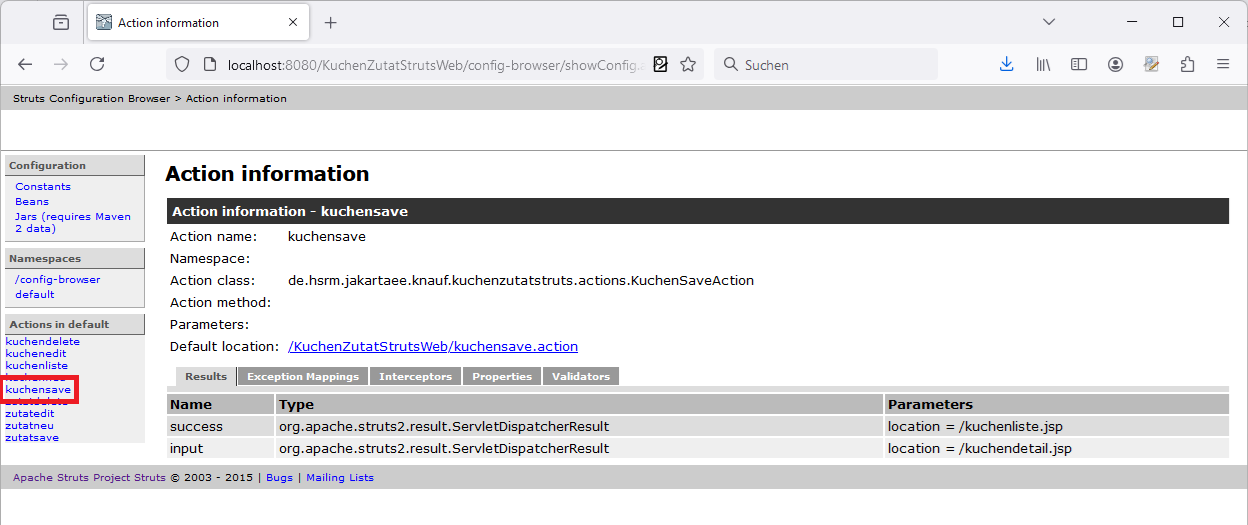Open Firefox View icon in tab bar

[x=61, y=22]
